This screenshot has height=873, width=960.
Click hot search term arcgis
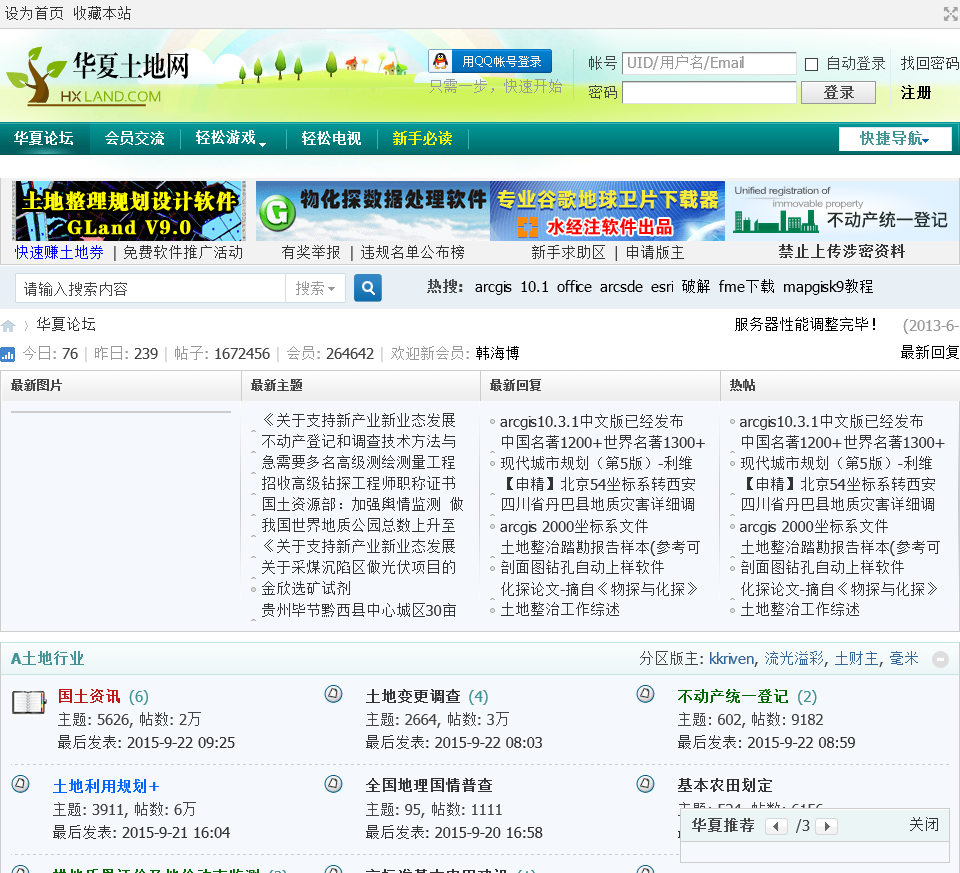pos(493,287)
